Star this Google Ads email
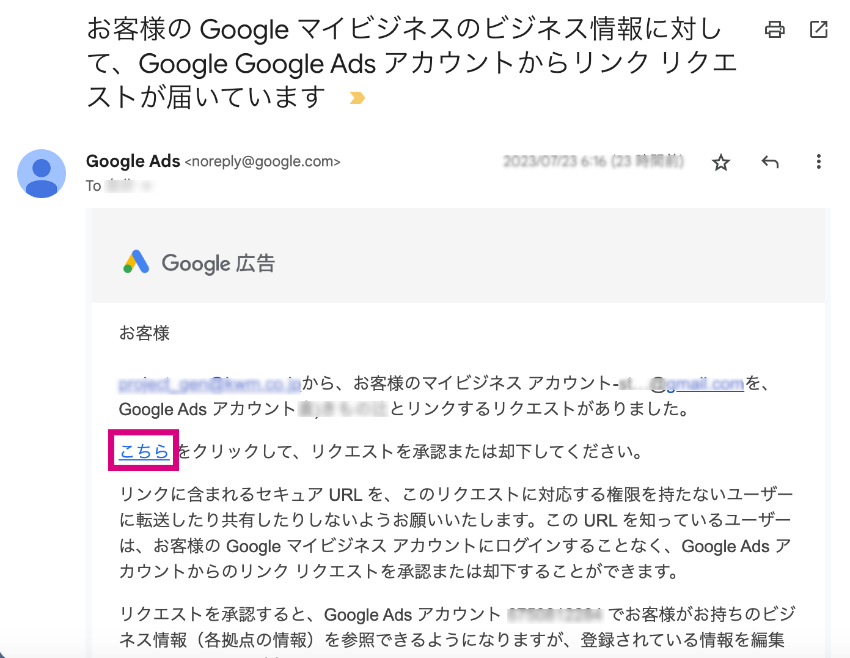This screenshot has height=658, width=850. click(x=721, y=162)
